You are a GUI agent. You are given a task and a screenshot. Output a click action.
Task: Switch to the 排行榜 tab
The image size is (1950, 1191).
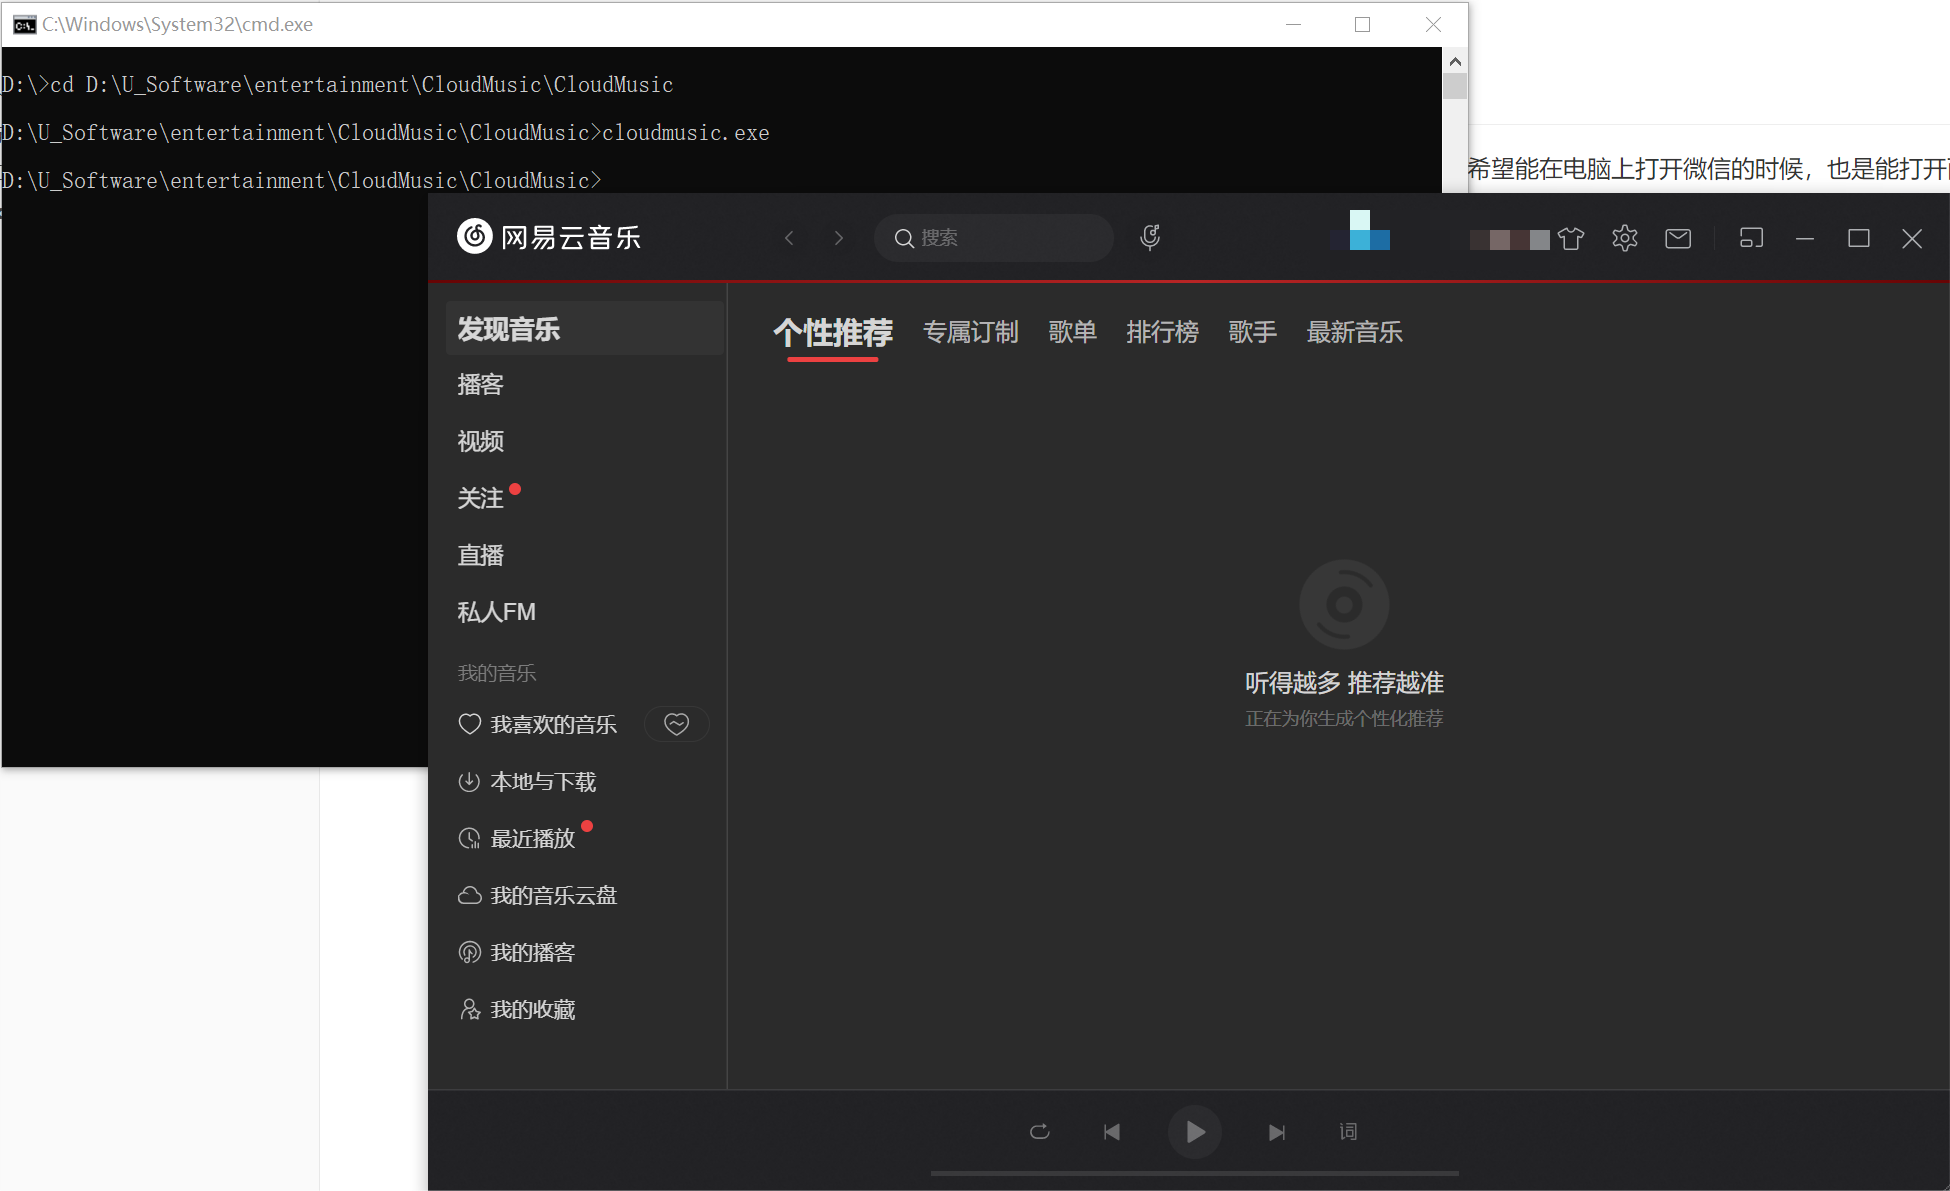(x=1162, y=332)
